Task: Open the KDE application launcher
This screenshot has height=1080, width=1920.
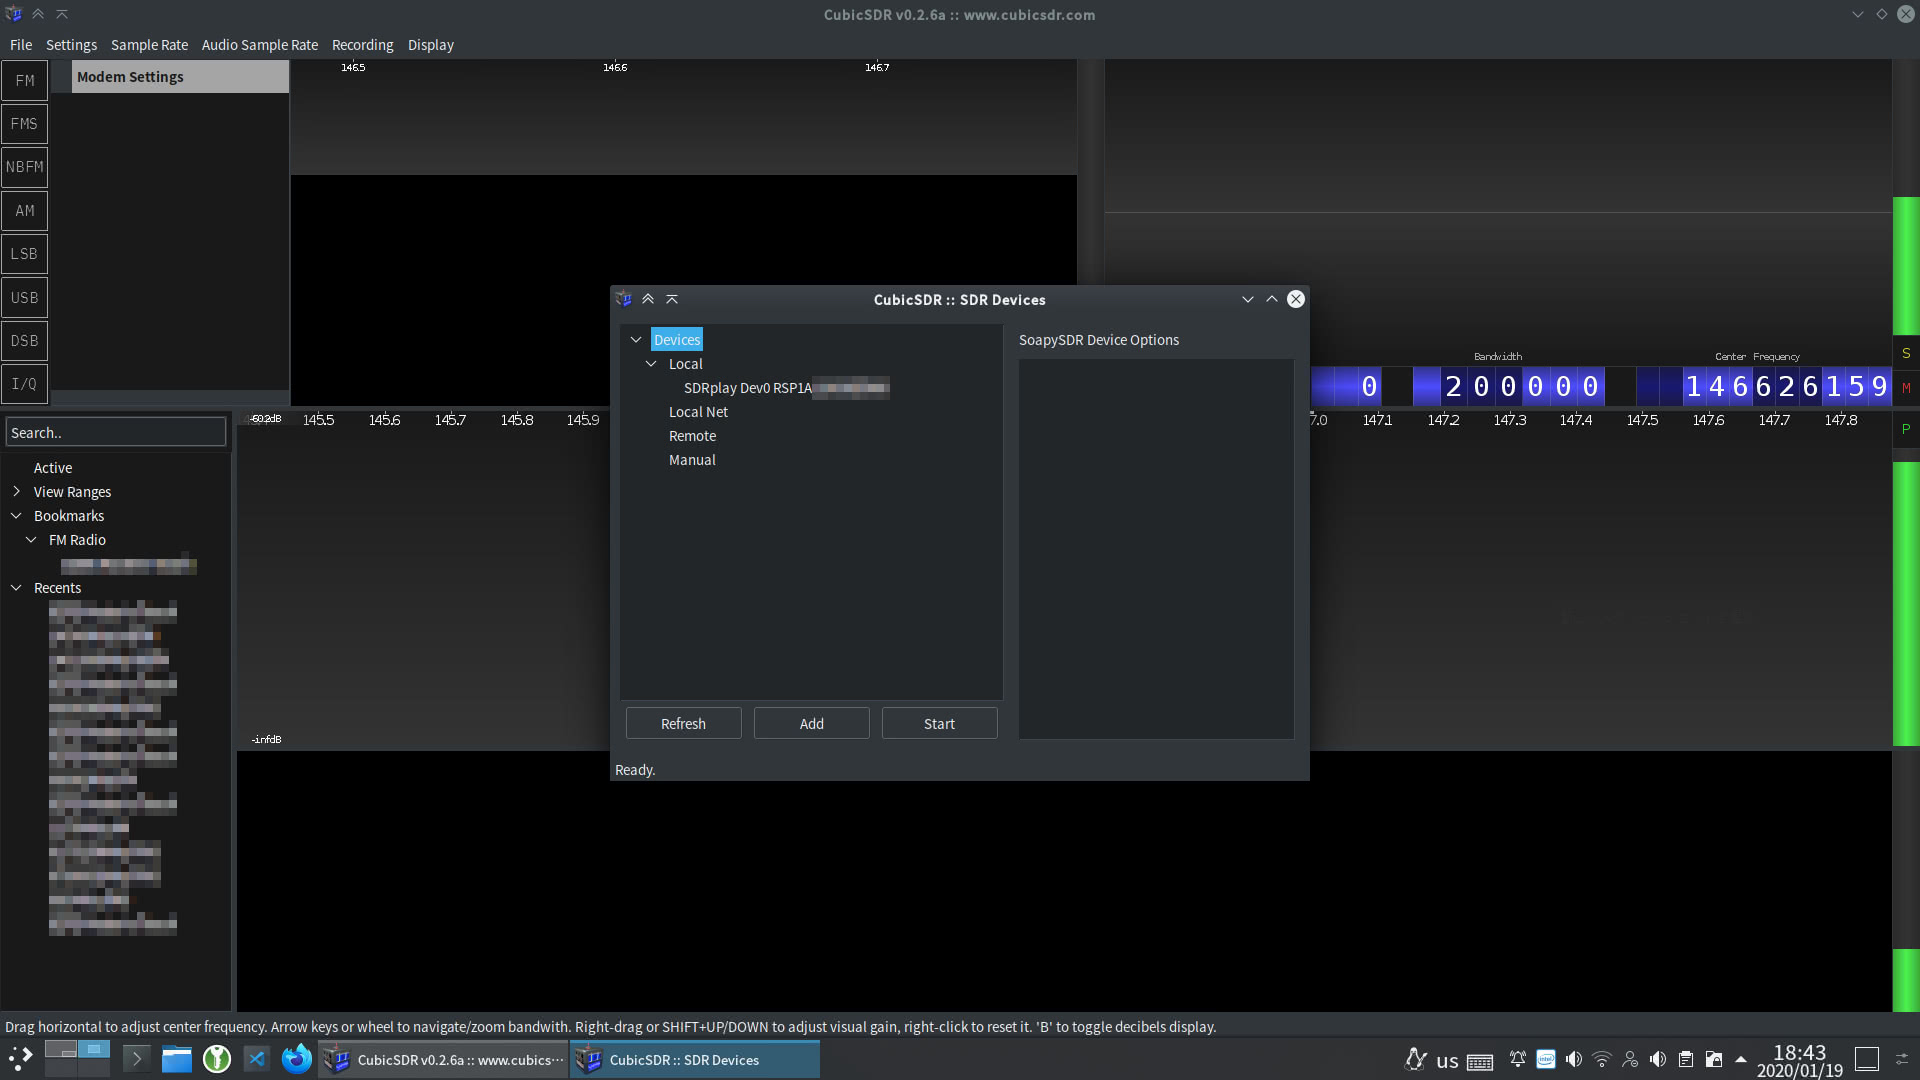Action: click(x=21, y=1059)
